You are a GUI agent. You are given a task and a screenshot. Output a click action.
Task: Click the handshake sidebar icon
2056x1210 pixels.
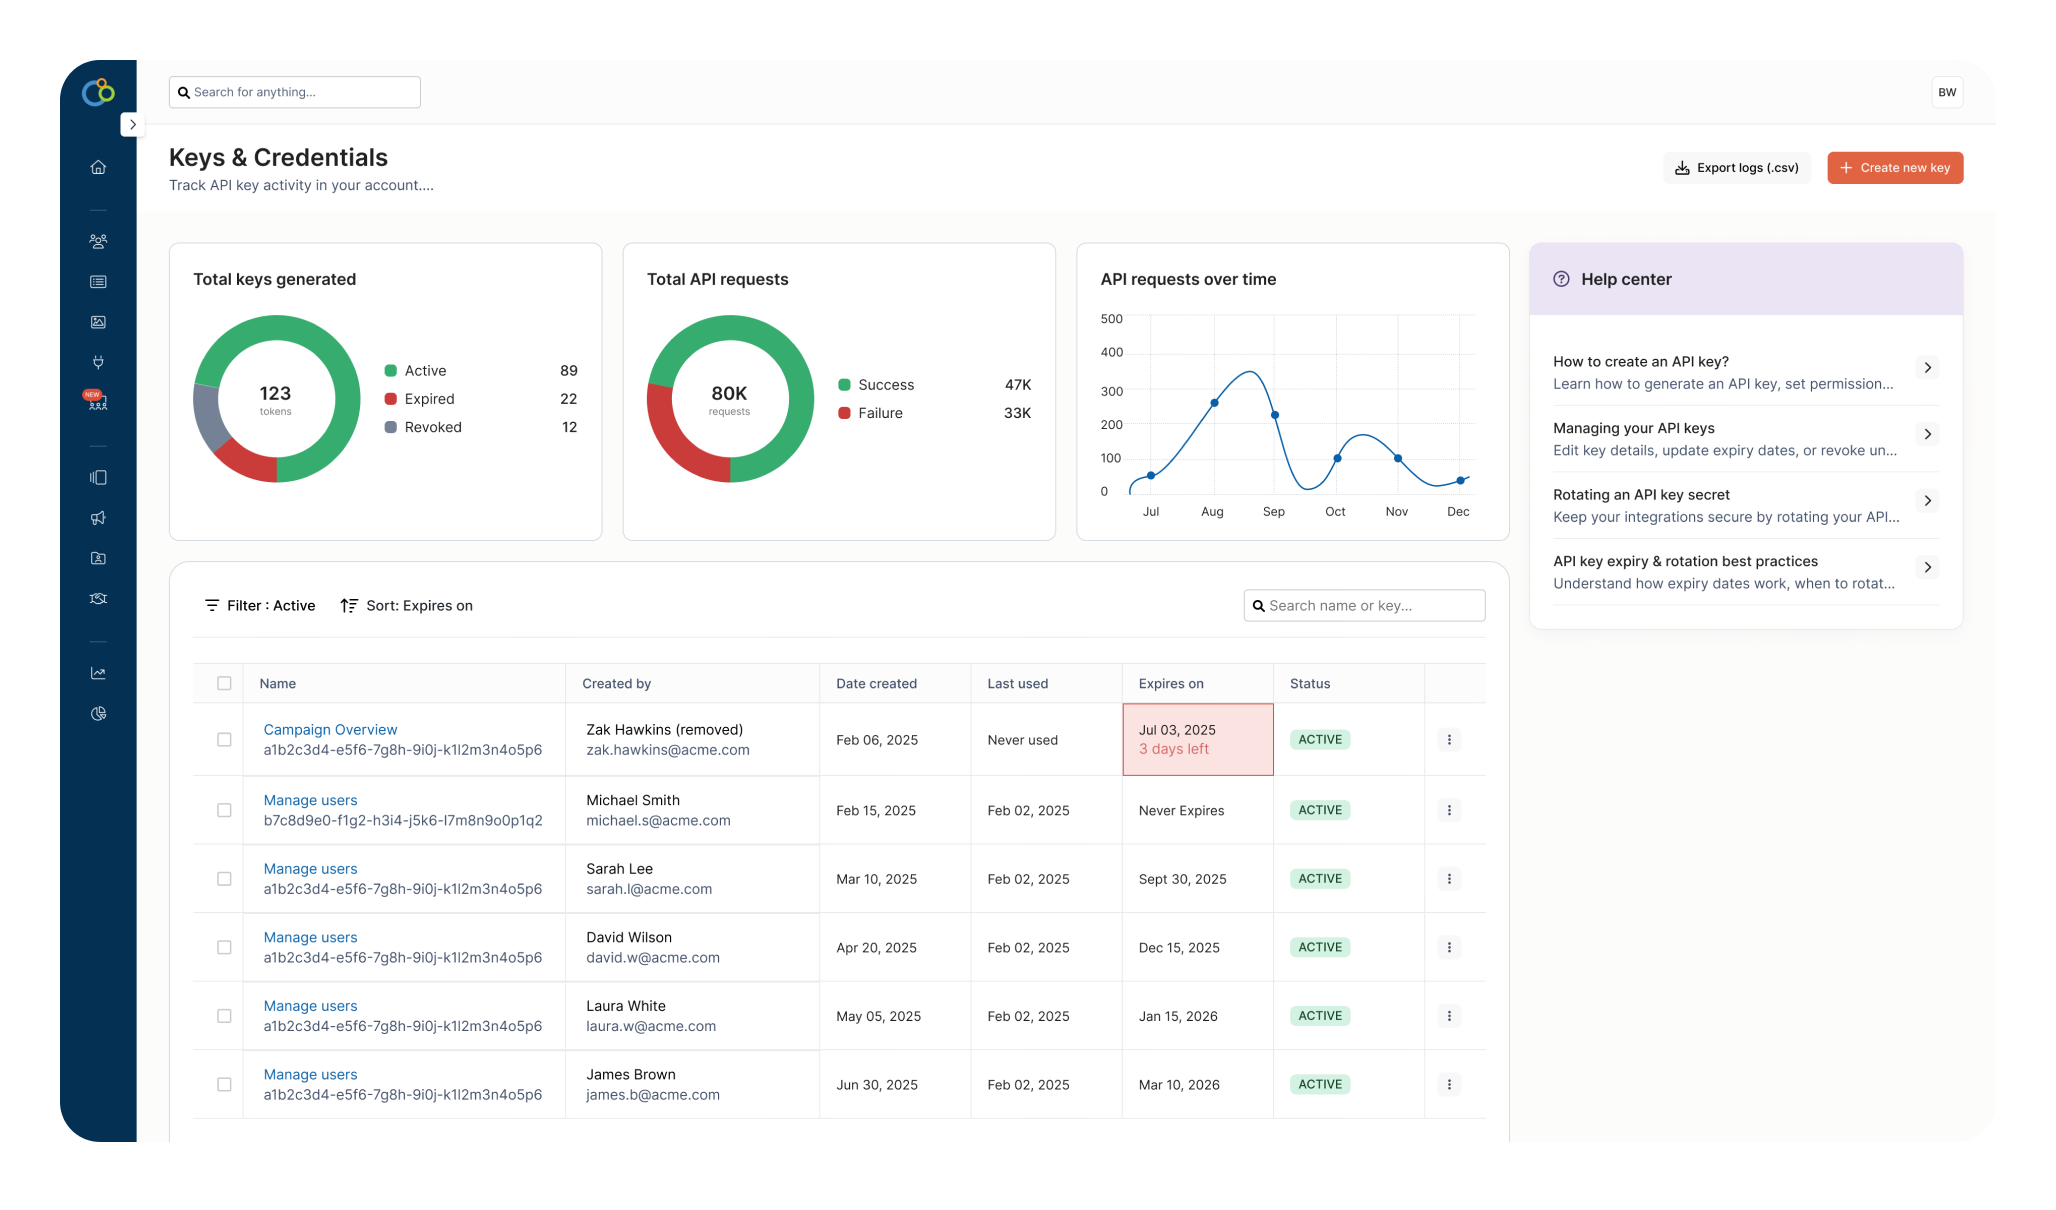(x=98, y=598)
